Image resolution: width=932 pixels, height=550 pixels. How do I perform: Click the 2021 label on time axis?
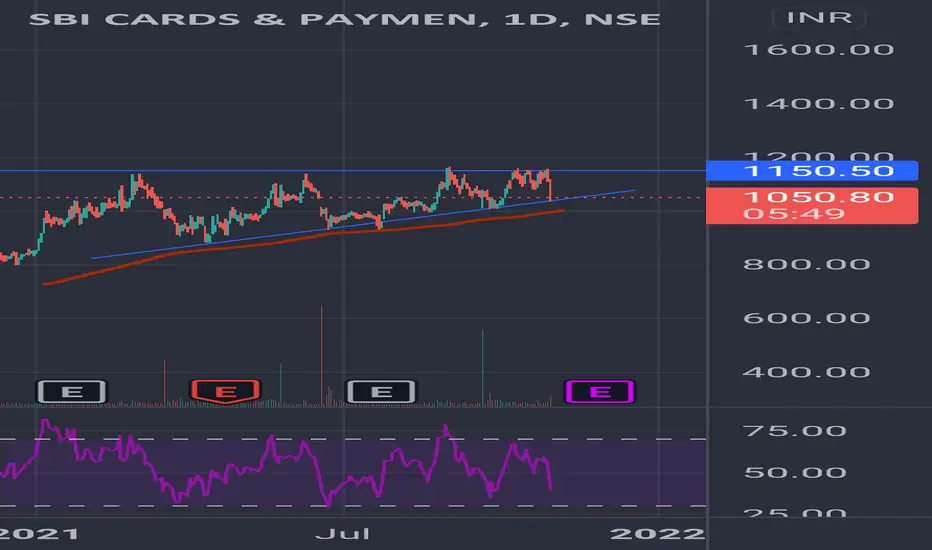pos(39,533)
